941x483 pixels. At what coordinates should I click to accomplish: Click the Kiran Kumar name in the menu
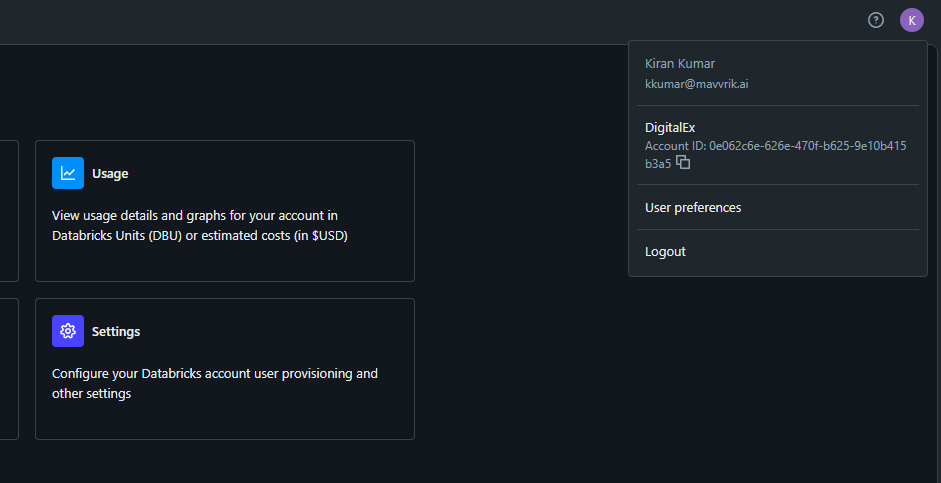[680, 64]
